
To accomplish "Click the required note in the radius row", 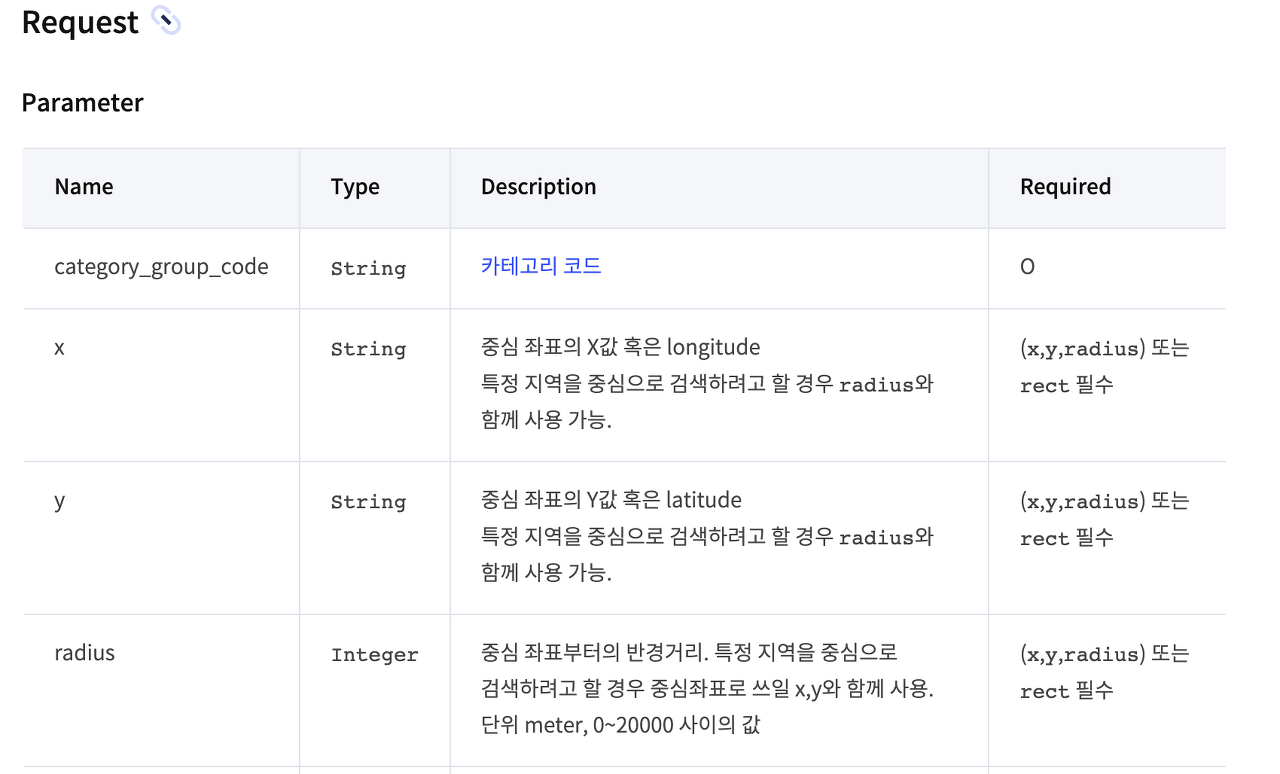I will (1104, 672).
